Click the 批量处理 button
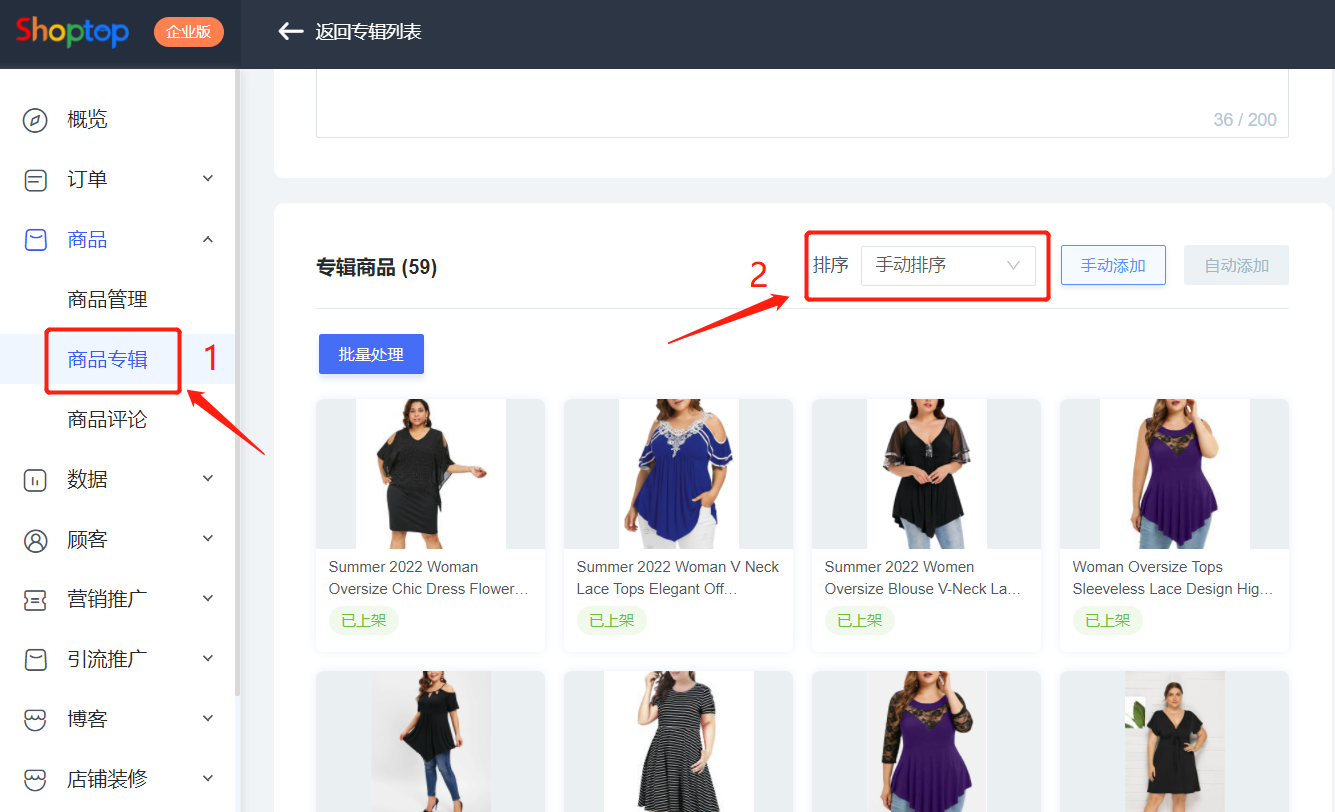This screenshot has width=1335, height=812. coord(371,354)
